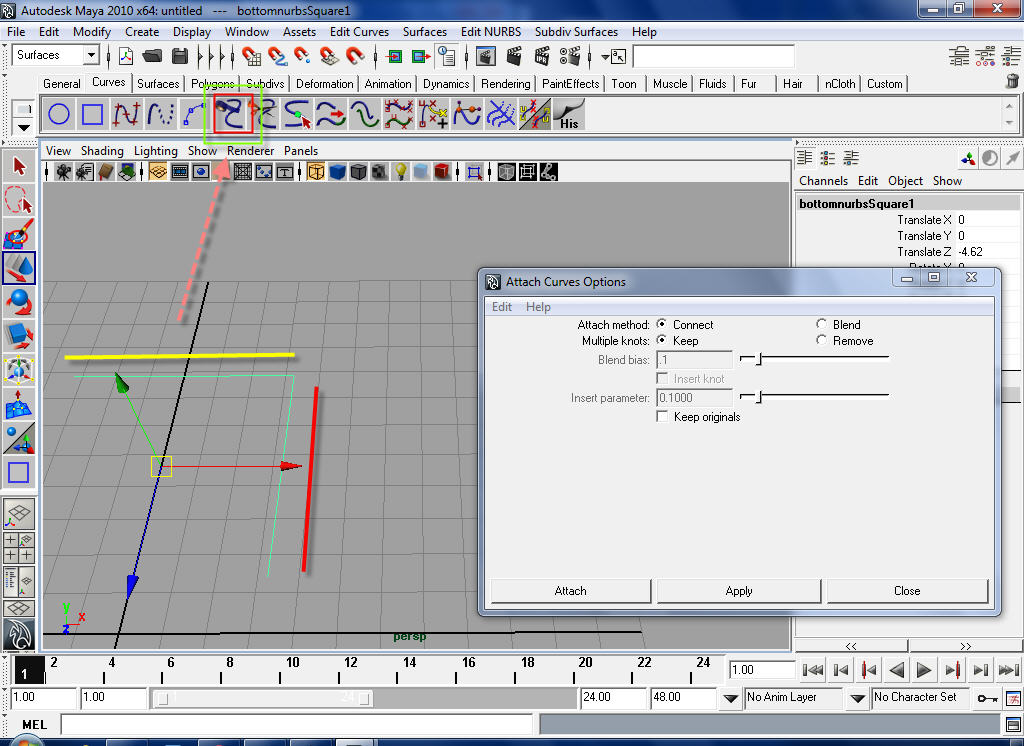The width and height of the screenshot is (1024, 746).
Task: Click the IPR render clapperboard icon
Action: click(x=542, y=56)
